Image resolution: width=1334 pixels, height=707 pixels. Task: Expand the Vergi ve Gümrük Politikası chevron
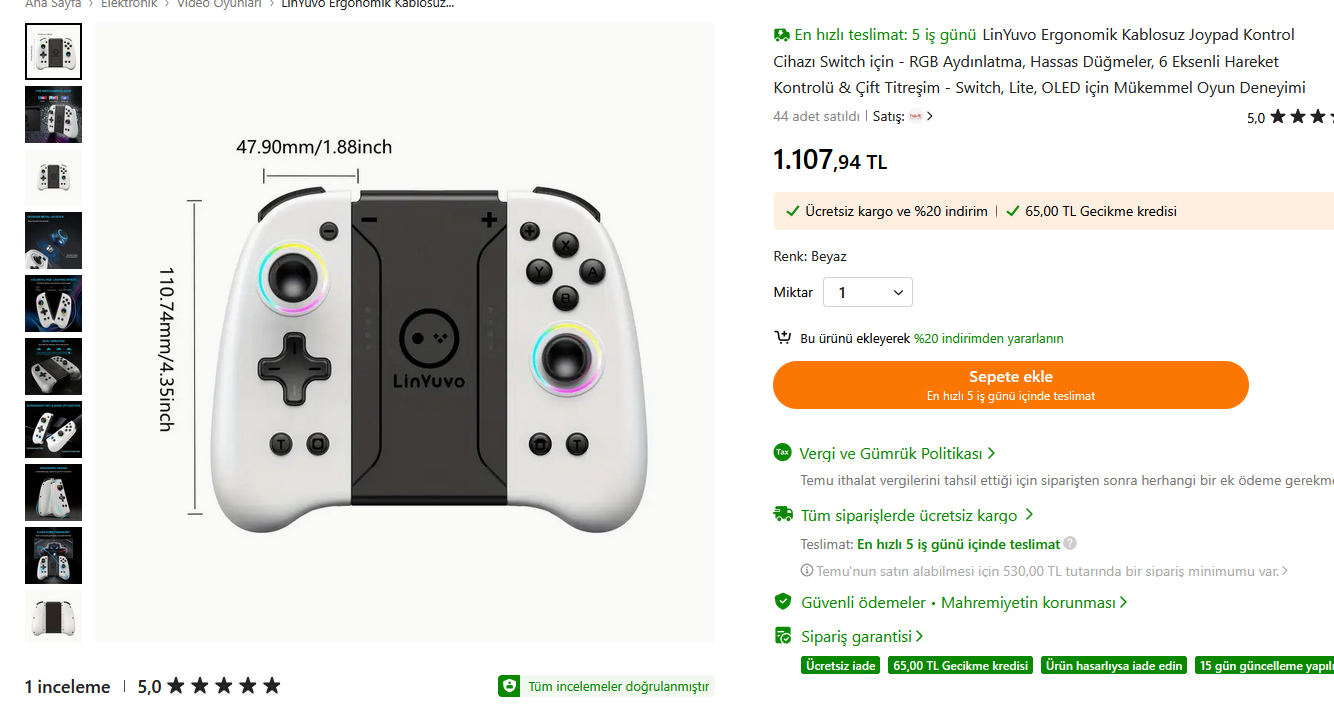[991, 453]
